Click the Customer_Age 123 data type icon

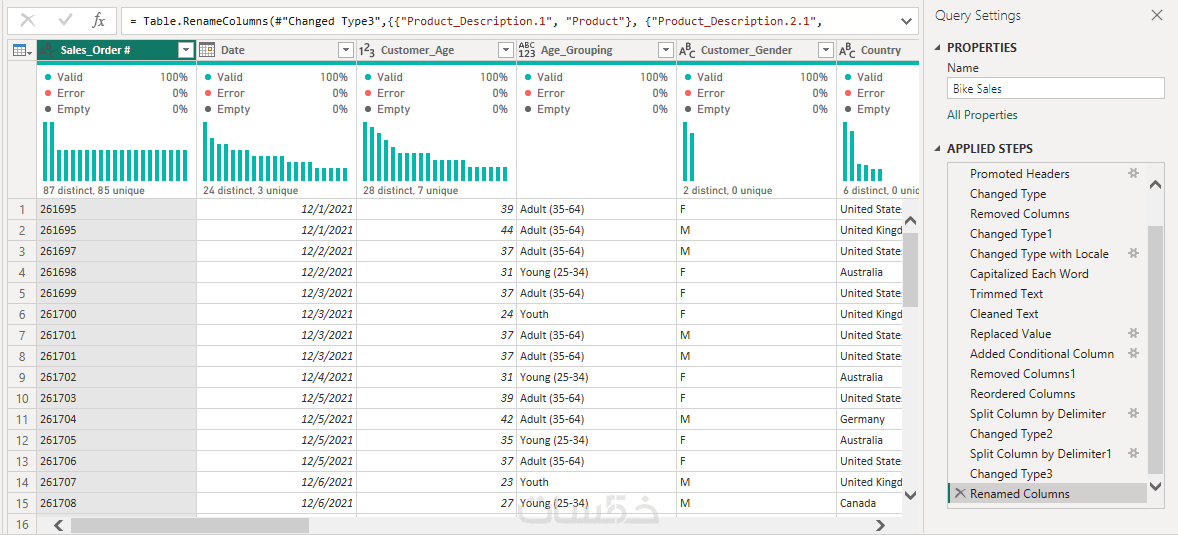(x=367, y=50)
